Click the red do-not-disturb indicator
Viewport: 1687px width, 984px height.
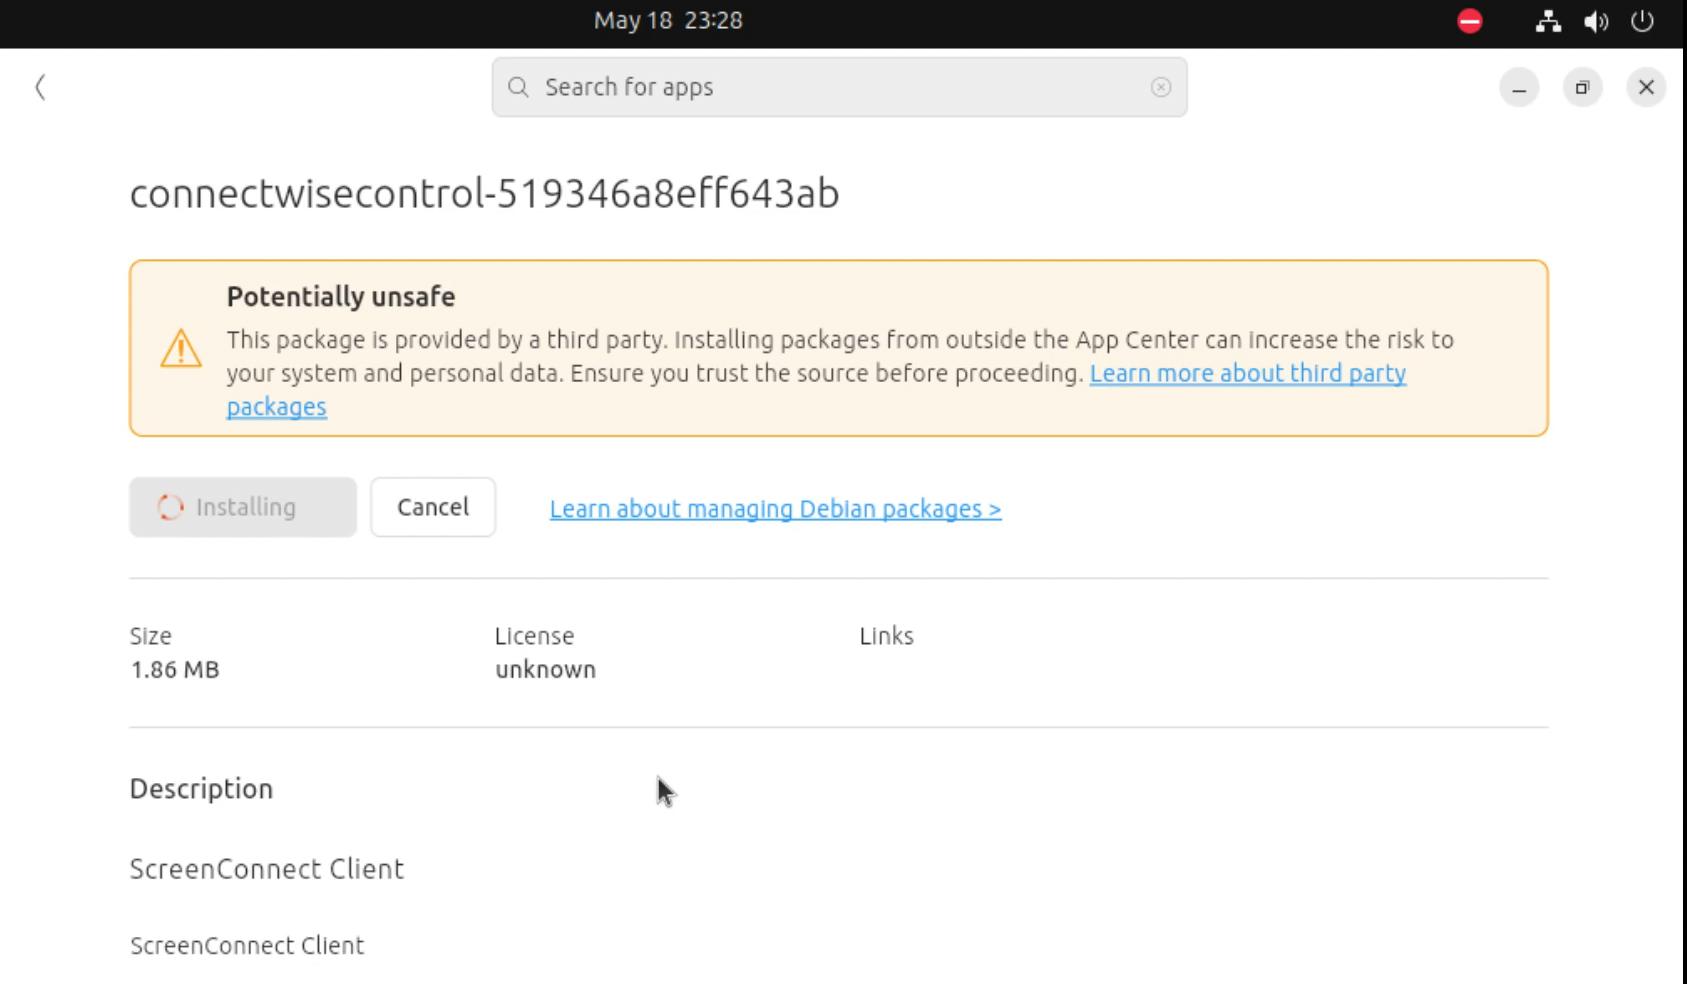[1470, 21]
